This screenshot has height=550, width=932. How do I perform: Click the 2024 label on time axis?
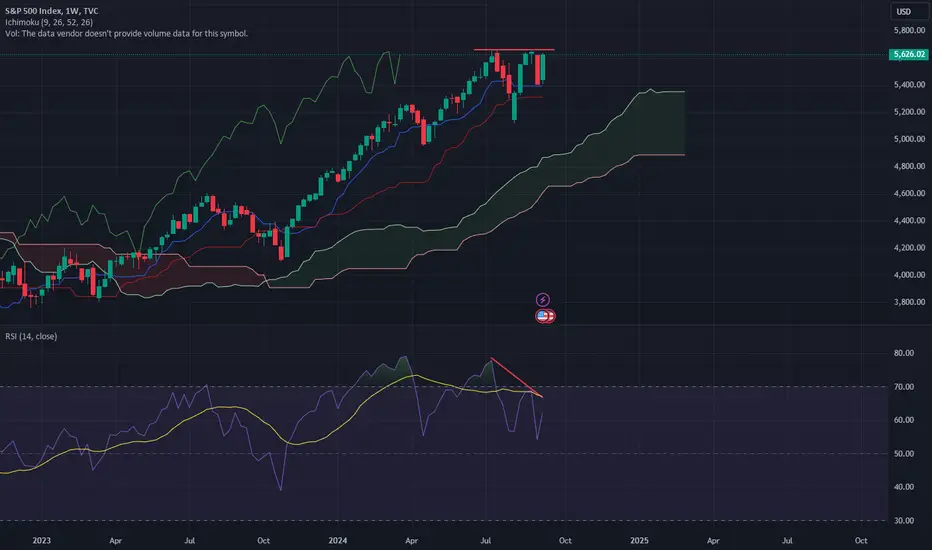(x=338, y=540)
